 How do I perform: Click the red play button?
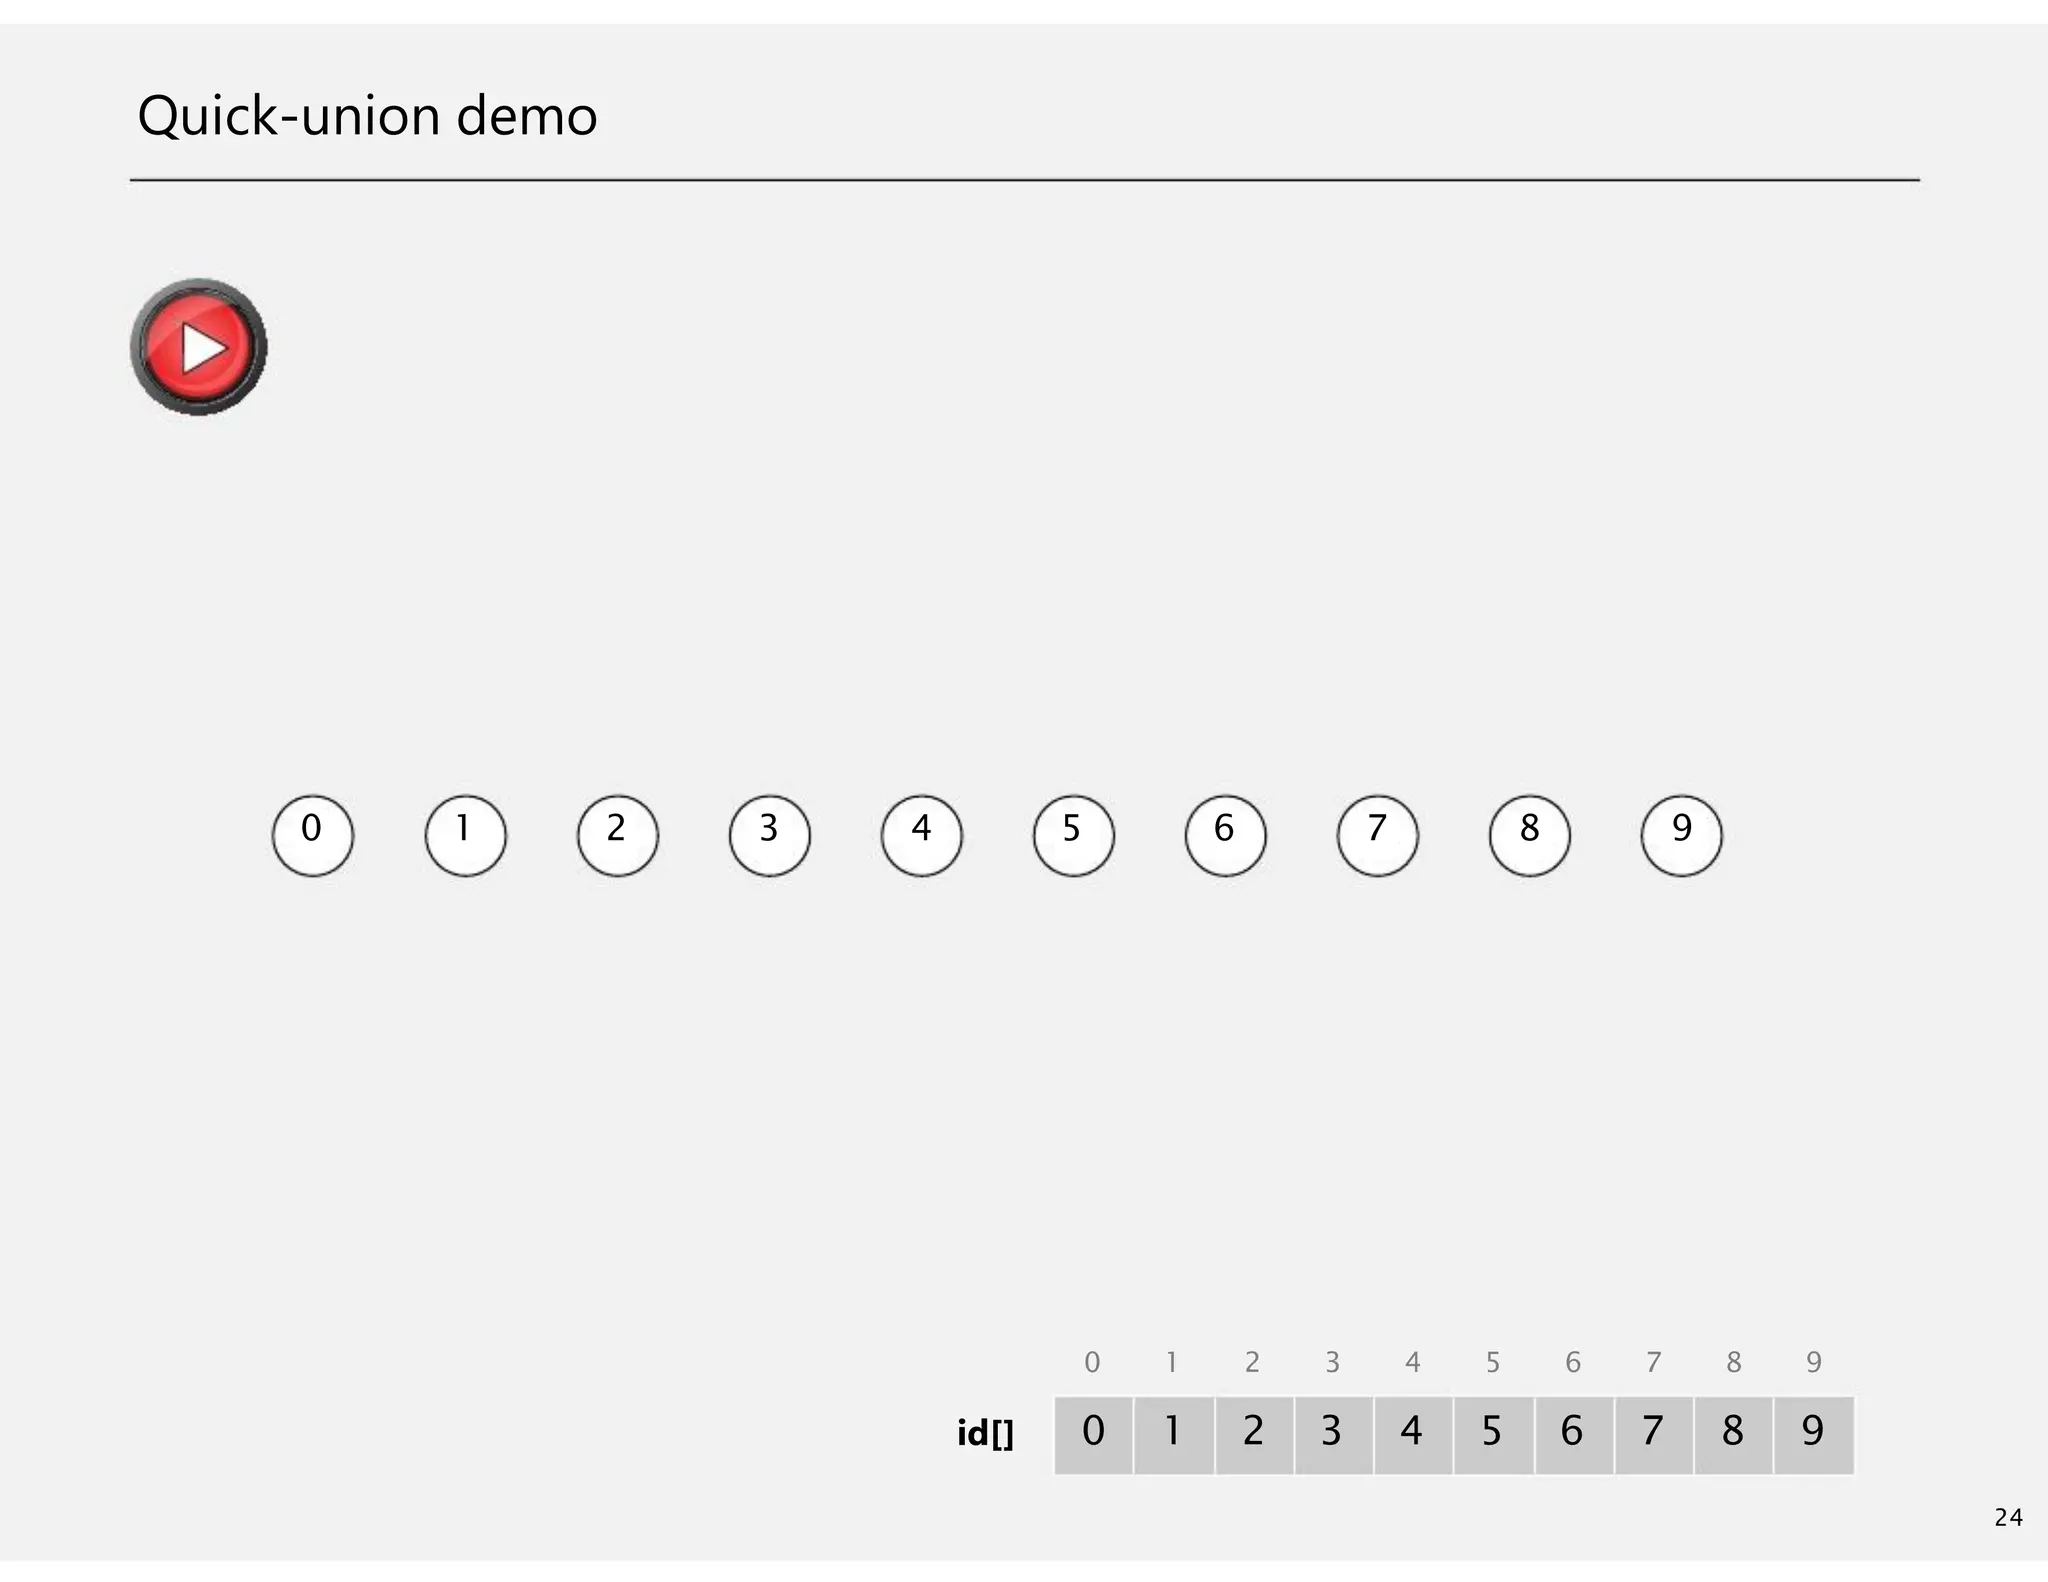199,347
